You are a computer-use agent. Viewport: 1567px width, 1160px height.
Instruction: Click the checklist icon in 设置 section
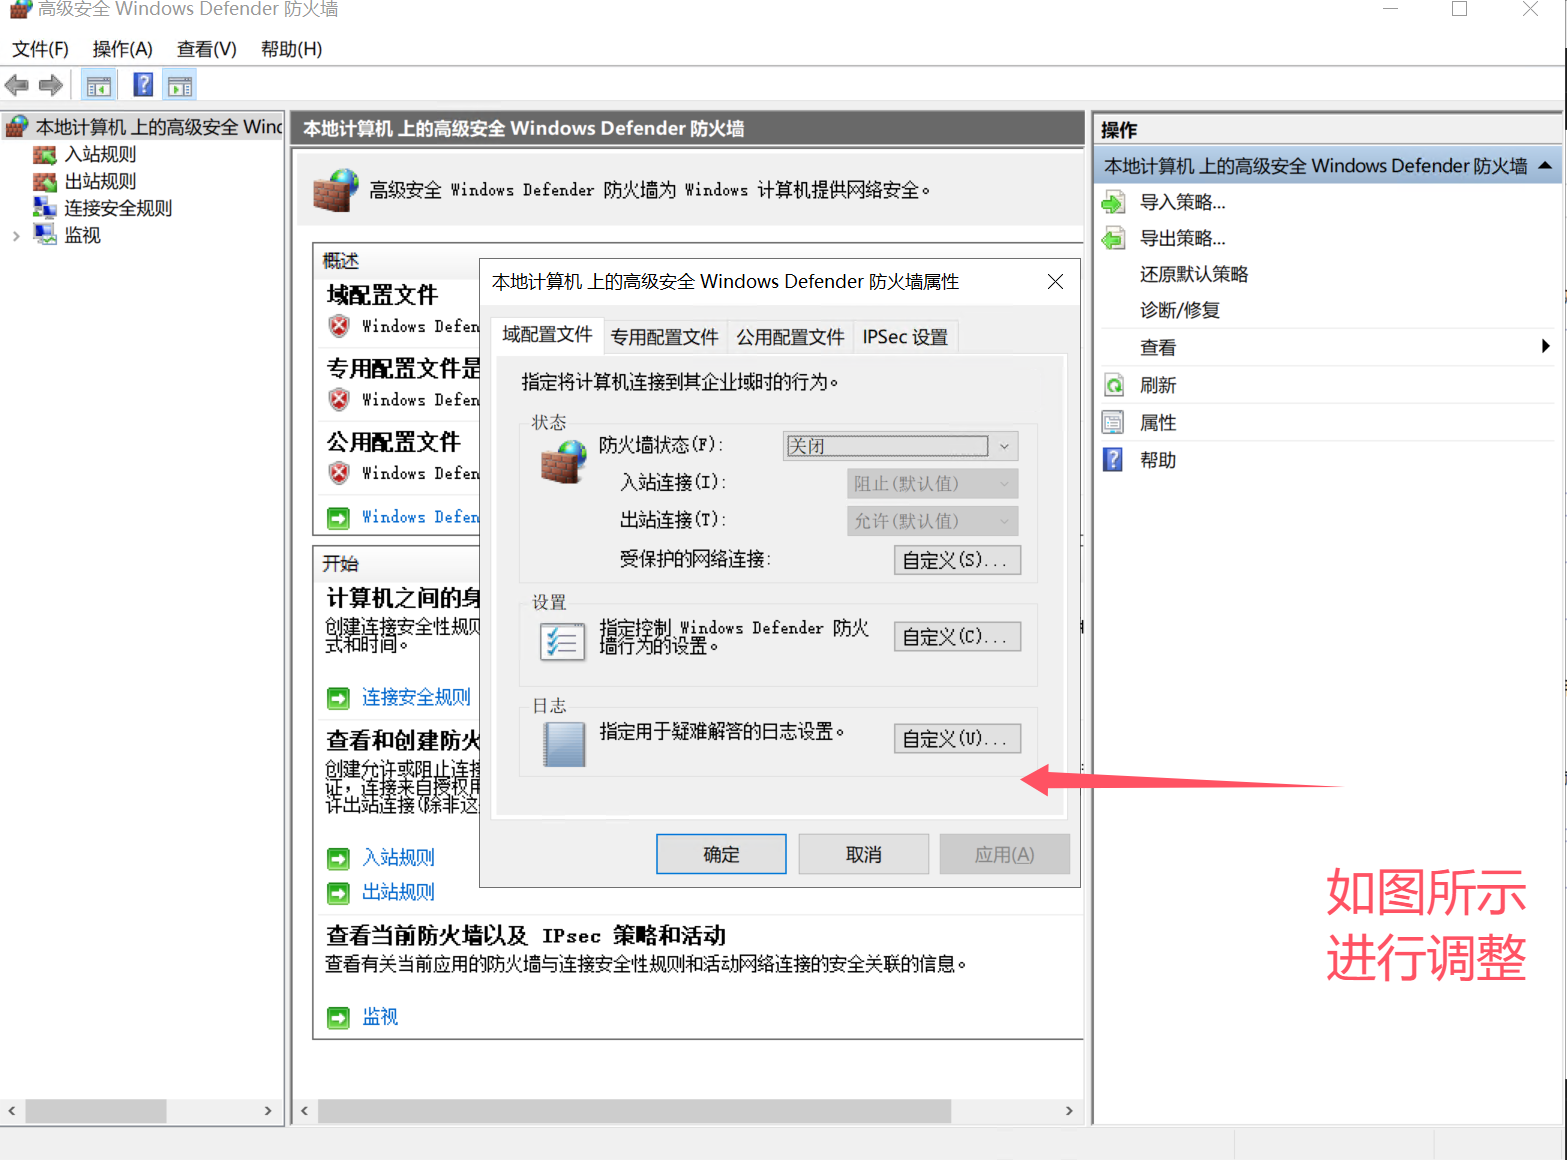point(562,641)
